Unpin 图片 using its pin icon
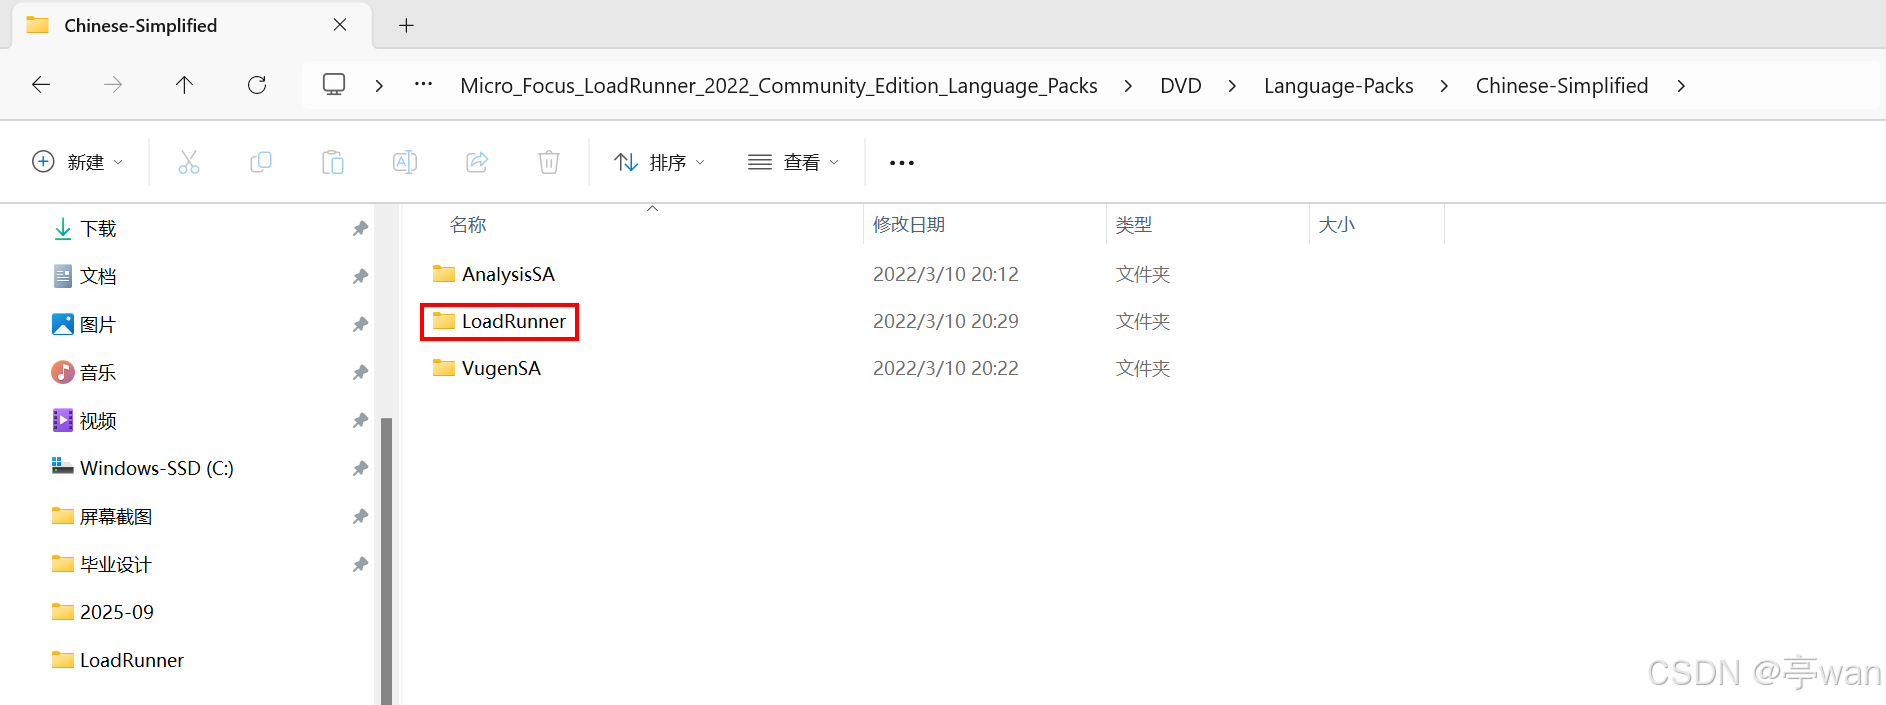Viewport: 1886px width, 705px height. tap(360, 324)
